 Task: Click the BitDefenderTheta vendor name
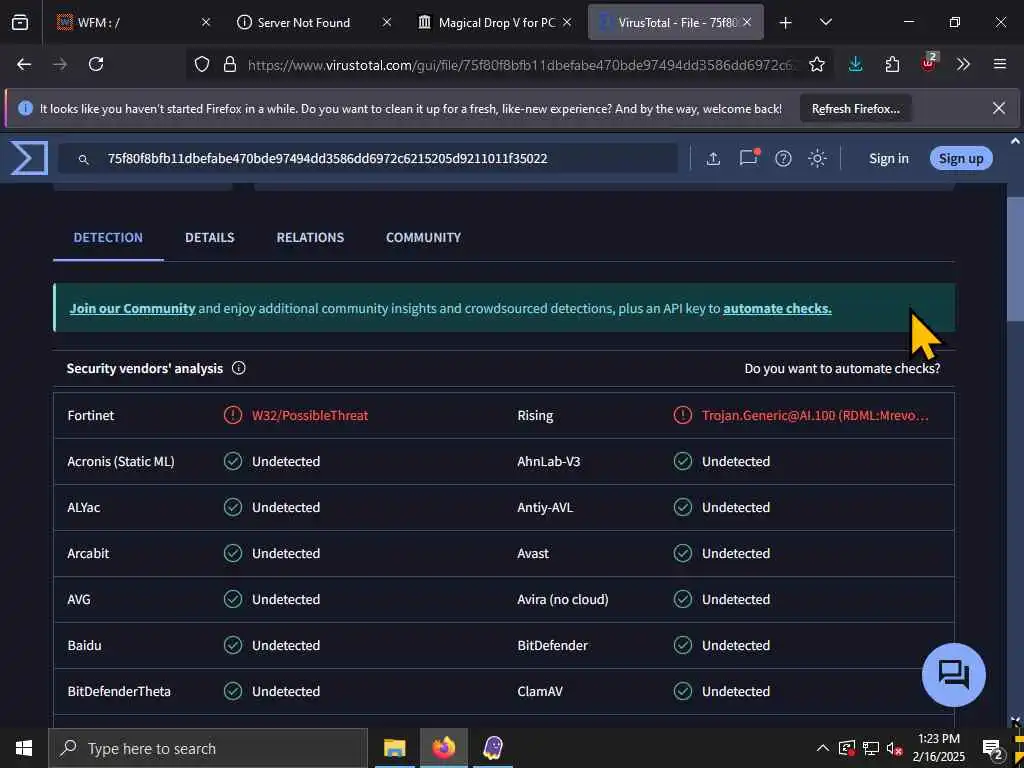coord(119,691)
